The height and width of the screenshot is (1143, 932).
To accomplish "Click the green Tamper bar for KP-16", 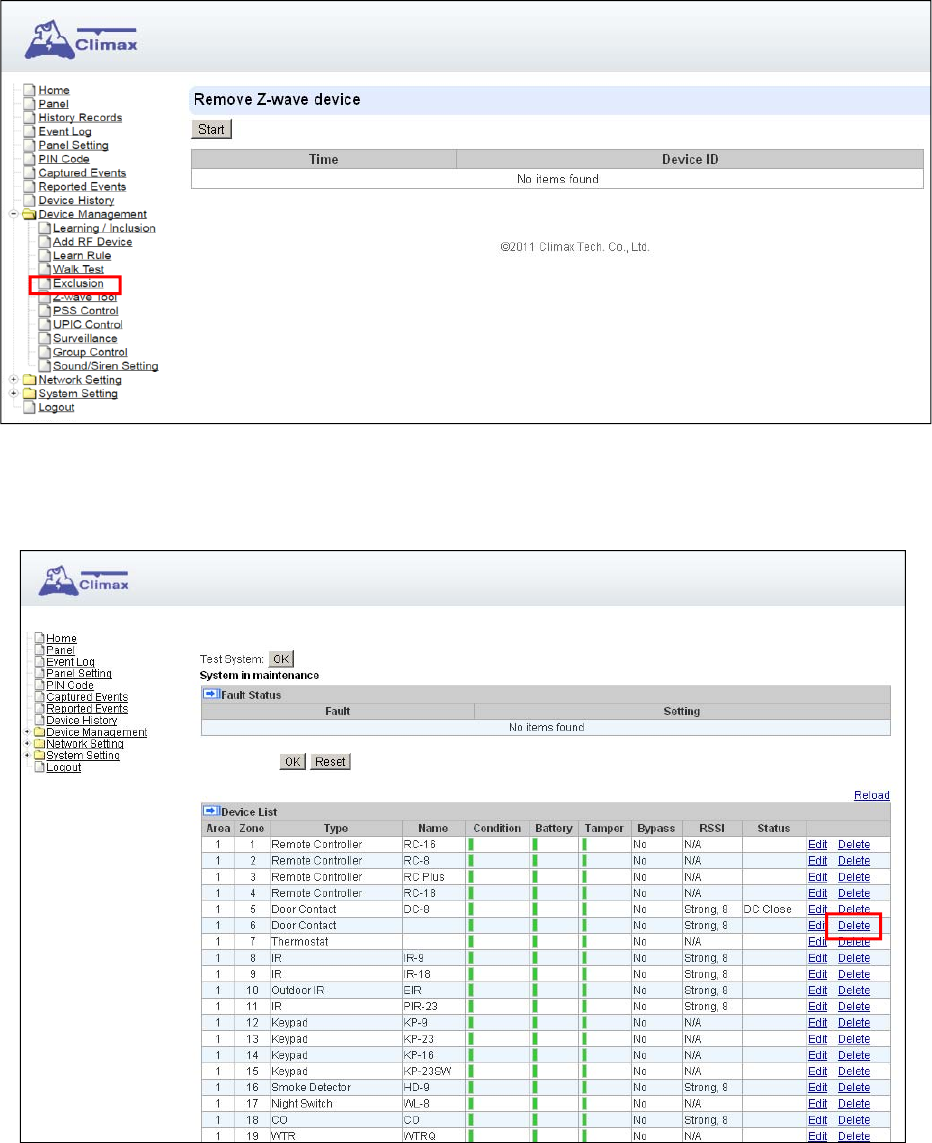I will pos(584,1056).
